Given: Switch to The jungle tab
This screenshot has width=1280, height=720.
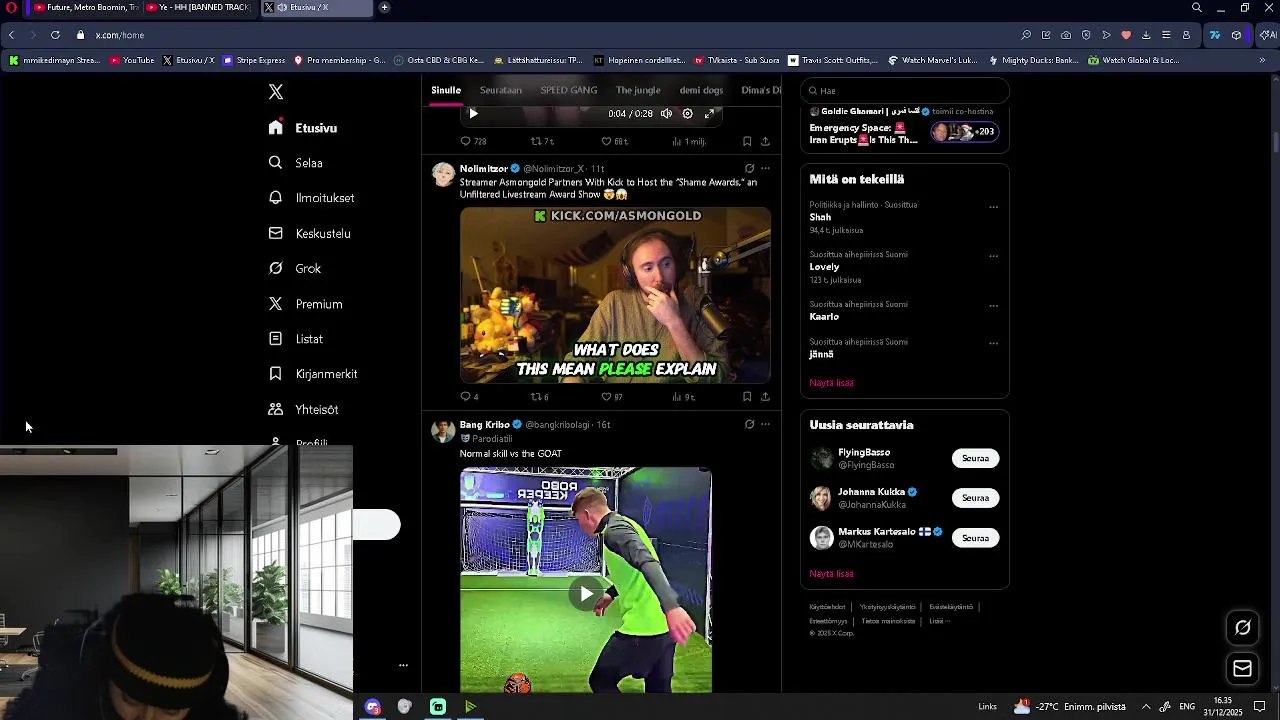Looking at the screenshot, I should click(x=638, y=90).
